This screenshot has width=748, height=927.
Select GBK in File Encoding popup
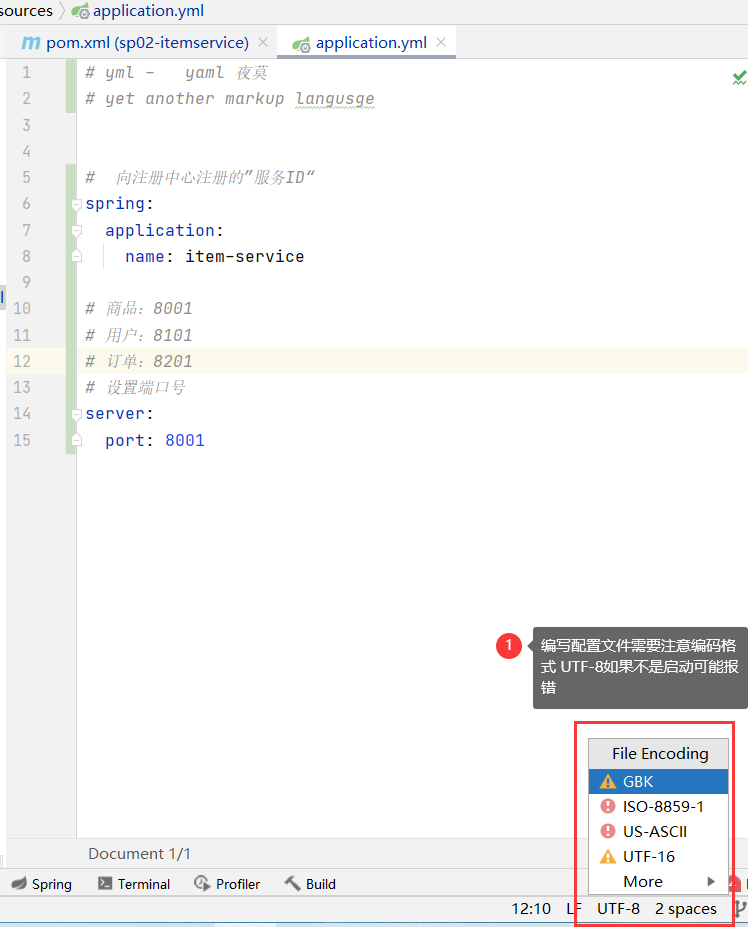[x=658, y=782]
